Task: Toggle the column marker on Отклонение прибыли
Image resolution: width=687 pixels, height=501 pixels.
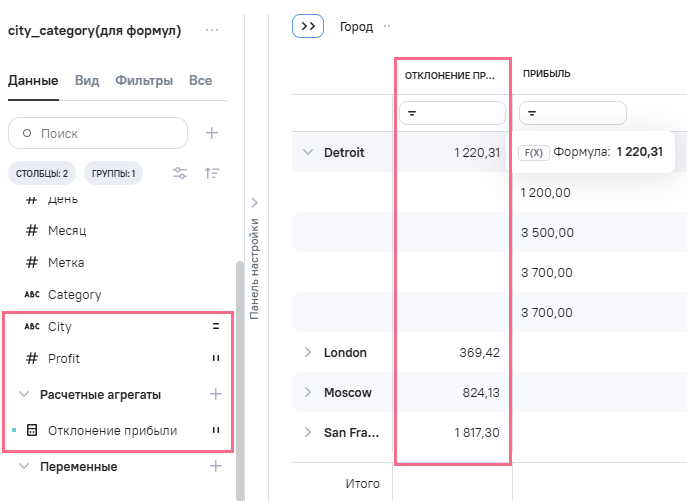Action: (x=215, y=430)
